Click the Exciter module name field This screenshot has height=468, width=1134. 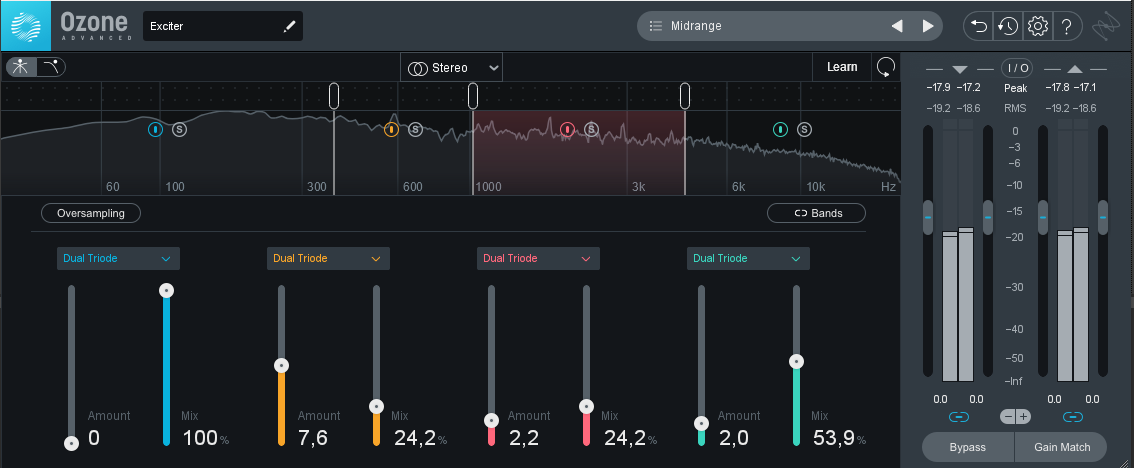pyautogui.click(x=210, y=27)
